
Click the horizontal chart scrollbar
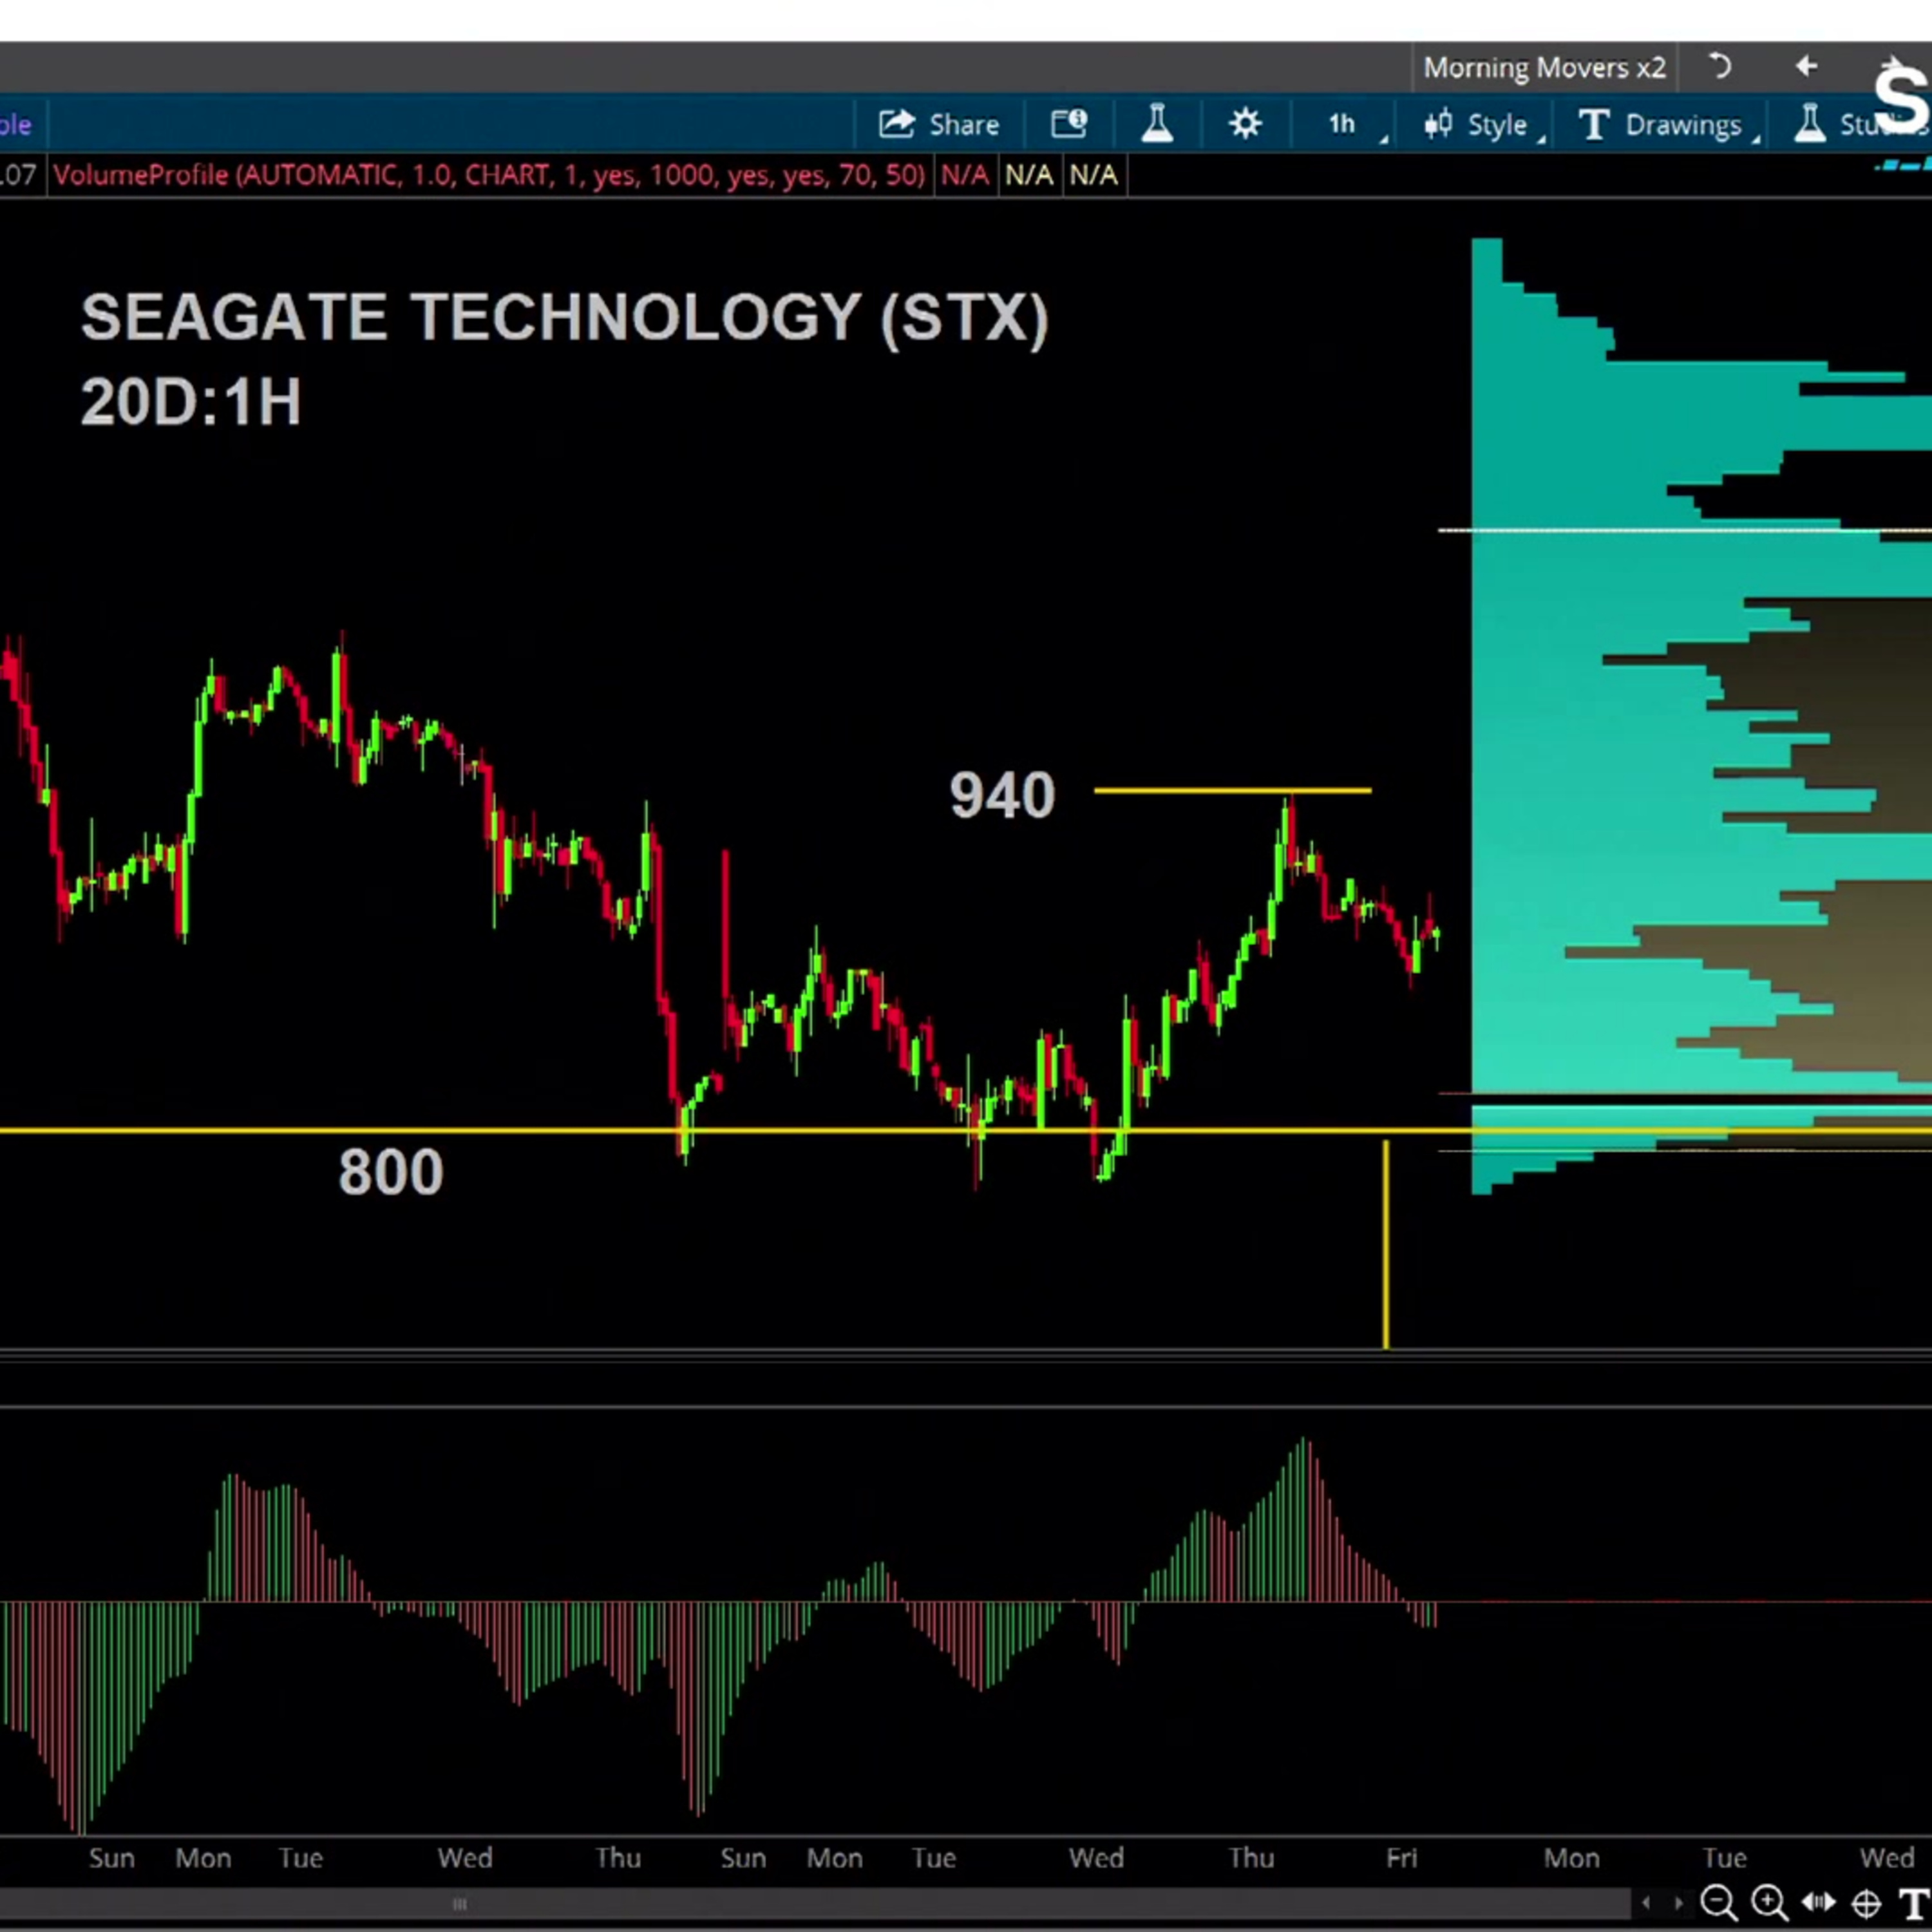[815, 1903]
